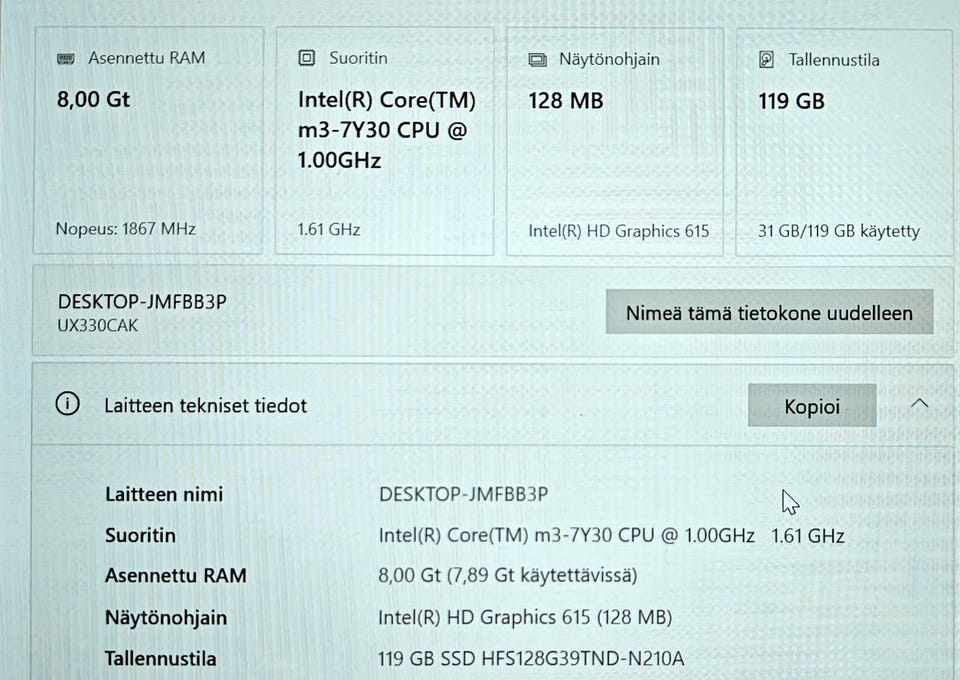The height and width of the screenshot is (680, 960).
Task: Click the Näytönohjain label in details list
Action: (x=166, y=618)
